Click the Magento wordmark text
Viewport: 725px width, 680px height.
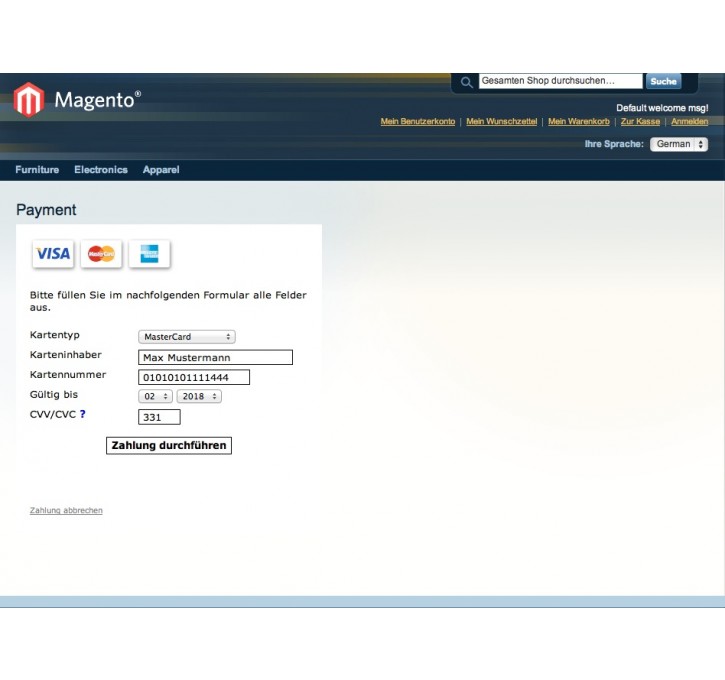click(98, 100)
